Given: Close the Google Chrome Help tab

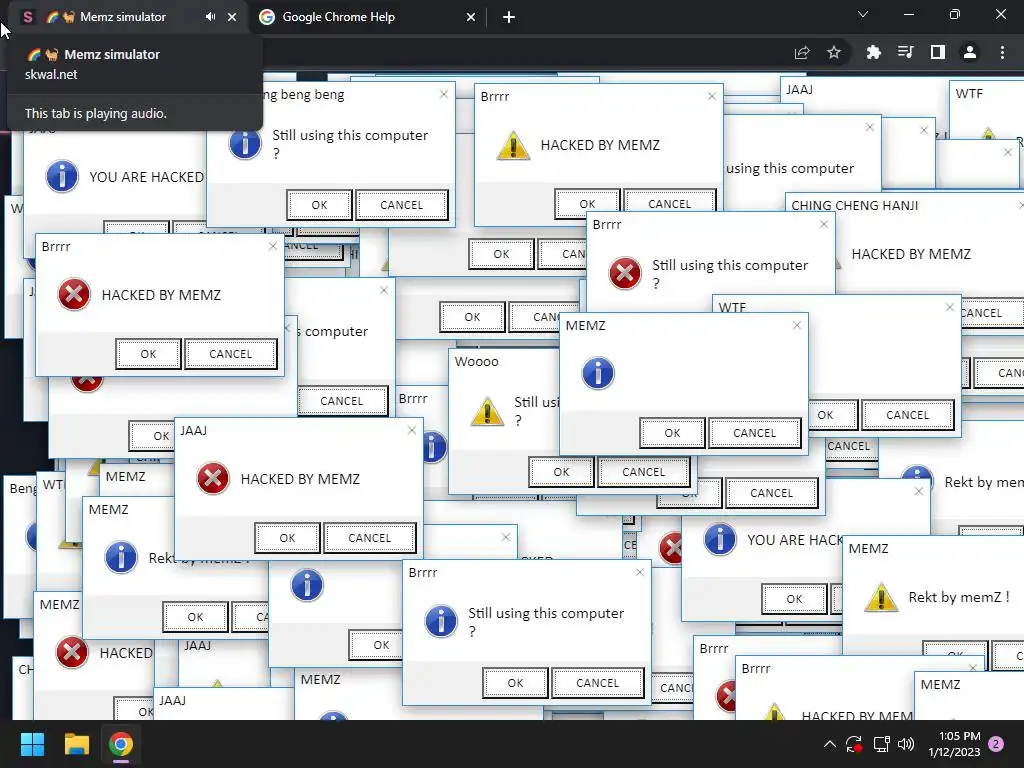Looking at the screenshot, I should coord(471,17).
